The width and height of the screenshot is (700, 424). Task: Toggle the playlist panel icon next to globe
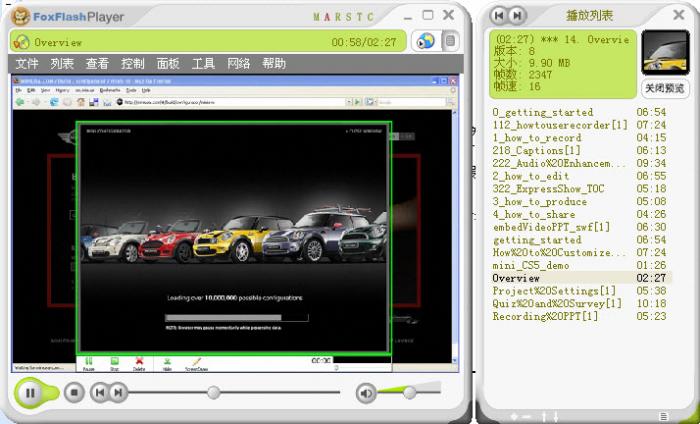(x=450, y=41)
